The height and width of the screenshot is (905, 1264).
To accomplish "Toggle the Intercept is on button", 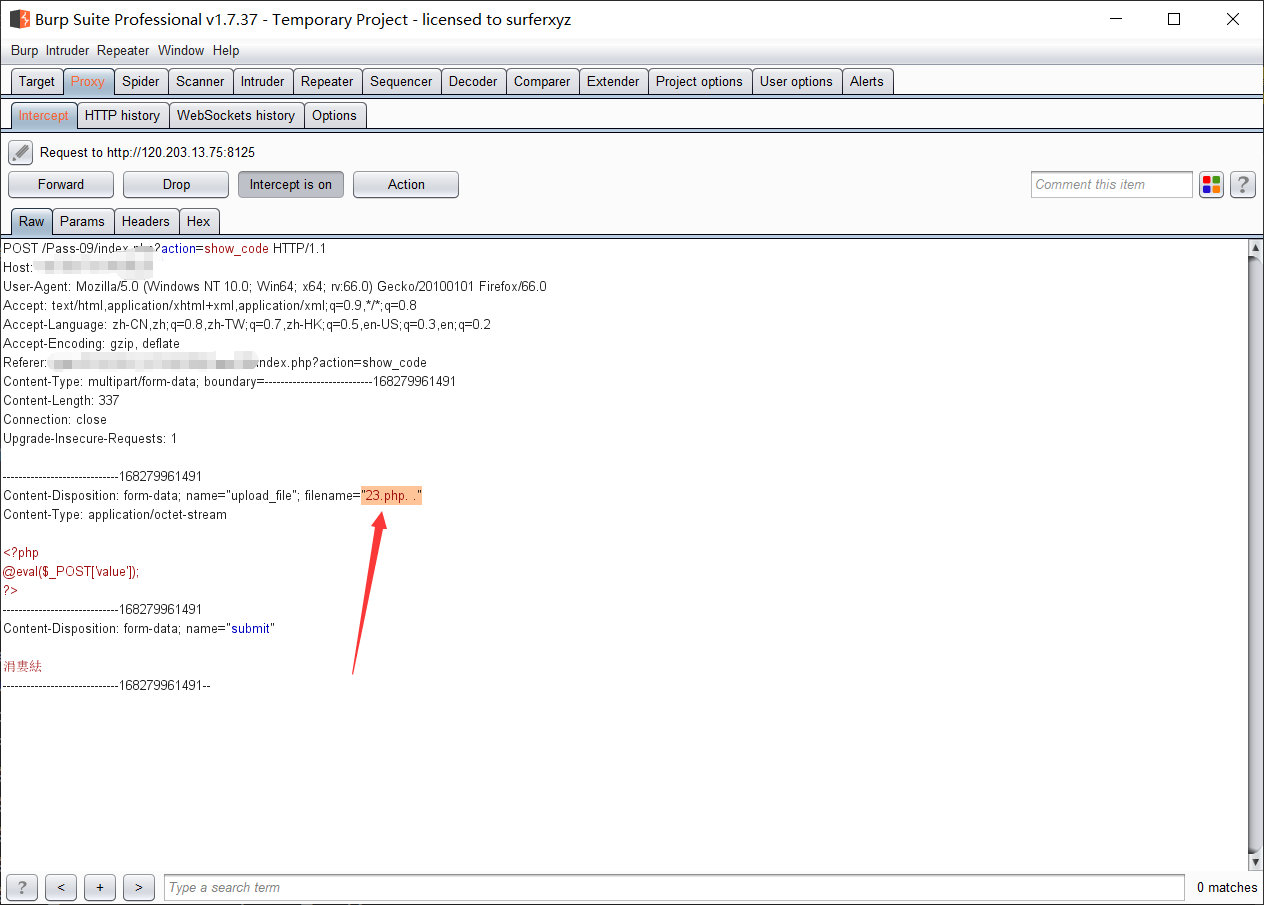I will pos(291,184).
